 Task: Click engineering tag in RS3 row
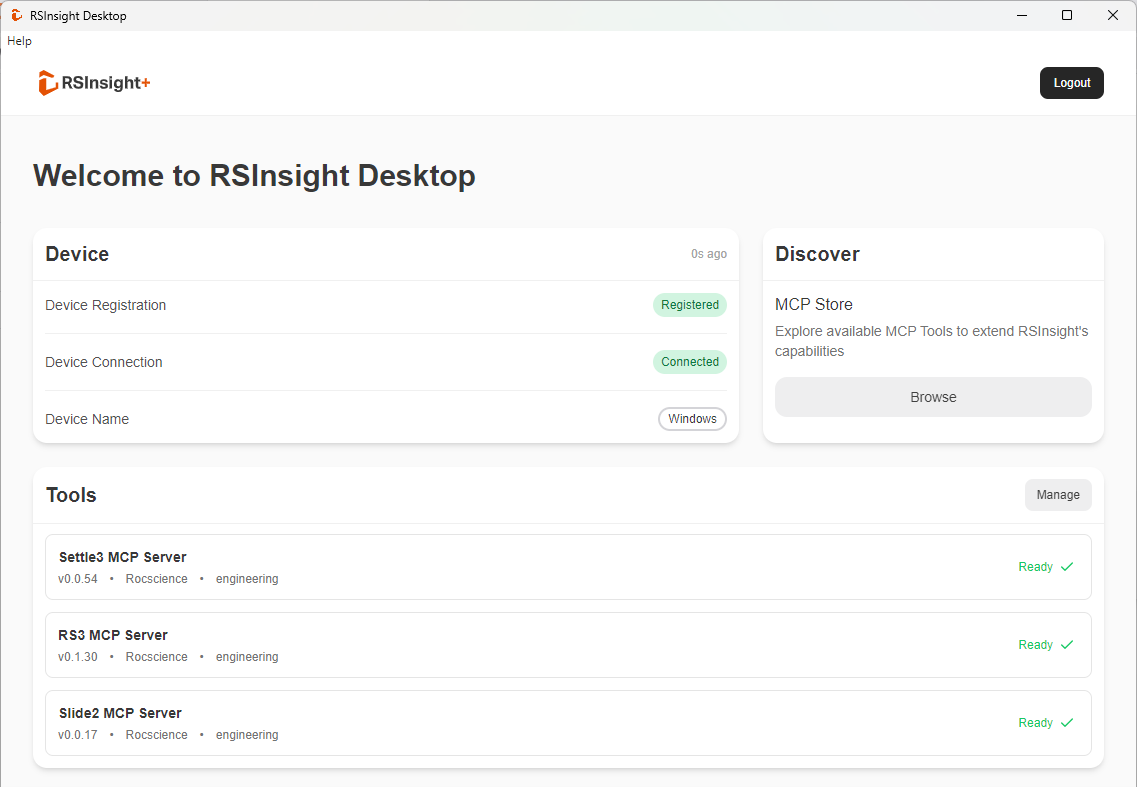pyautogui.click(x=247, y=656)
